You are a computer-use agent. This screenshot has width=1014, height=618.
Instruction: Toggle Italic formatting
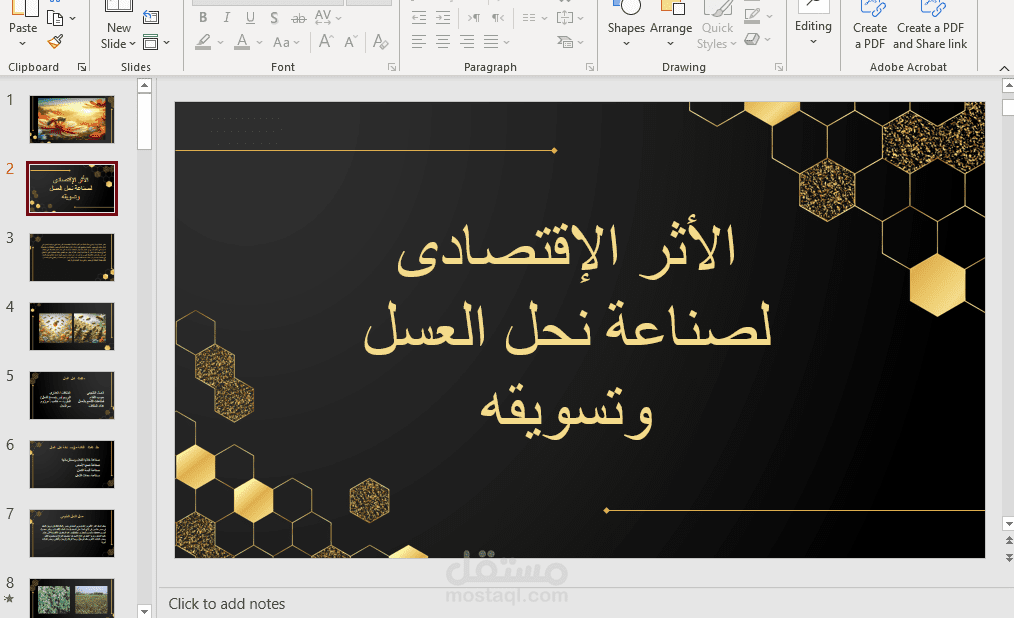tap(226, 18)
